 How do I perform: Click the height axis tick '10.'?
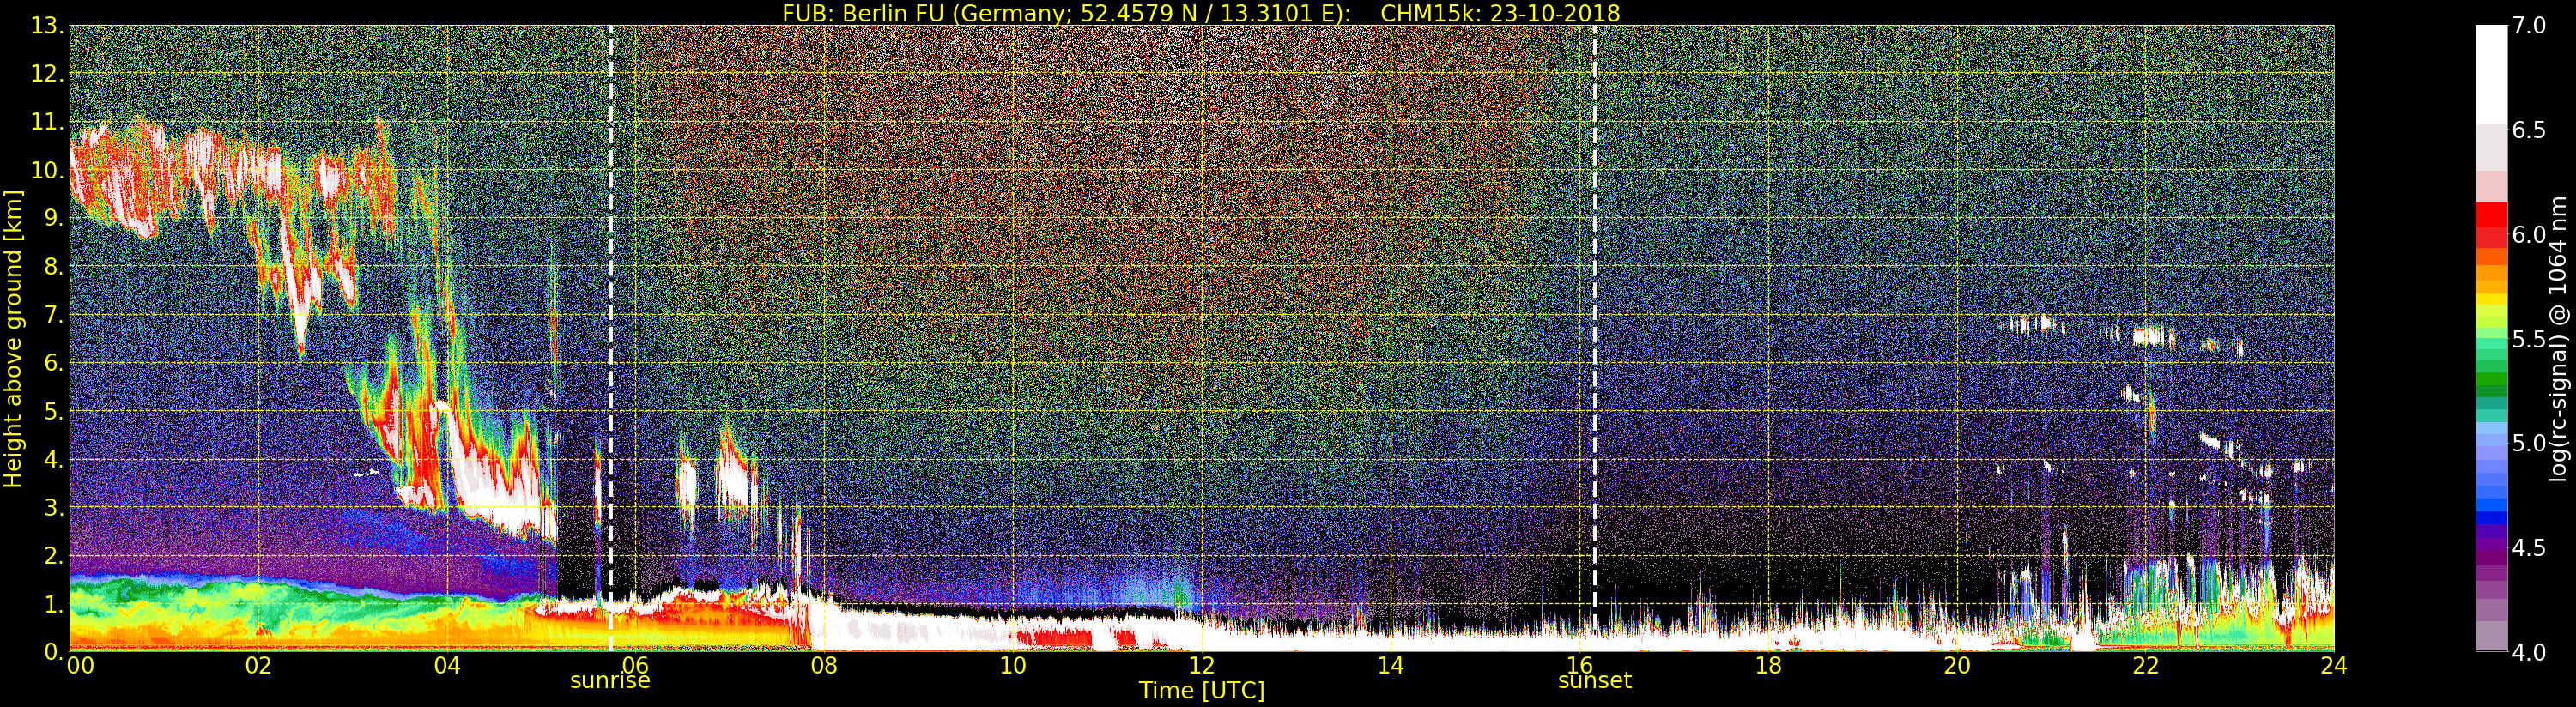48,170
